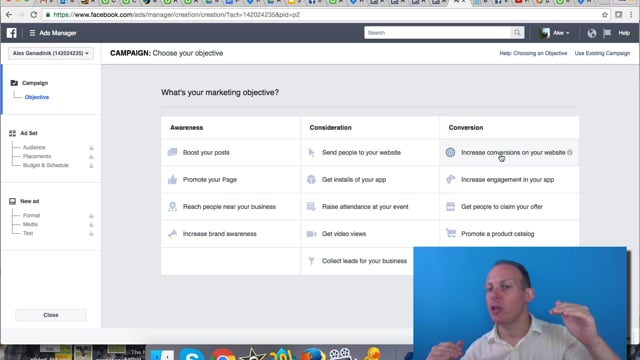
Task: Choose Raise attendance at your event
Action: click(x=370, y=207)
